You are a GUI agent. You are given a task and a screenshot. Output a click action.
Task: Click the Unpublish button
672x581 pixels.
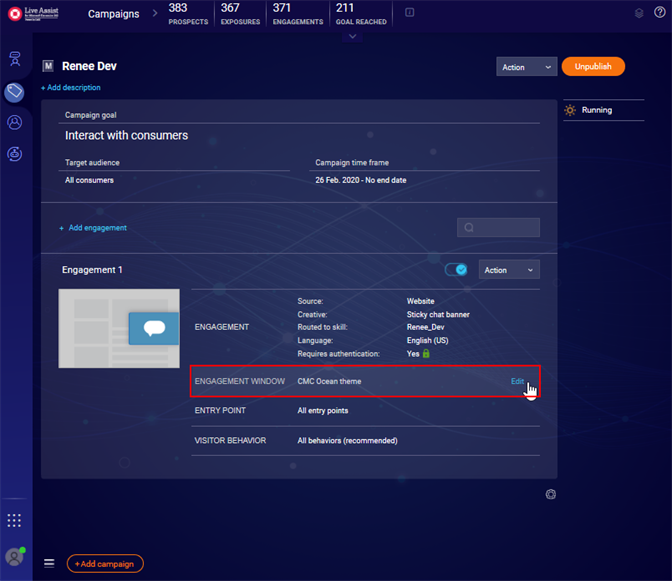(x=593, y=67)
